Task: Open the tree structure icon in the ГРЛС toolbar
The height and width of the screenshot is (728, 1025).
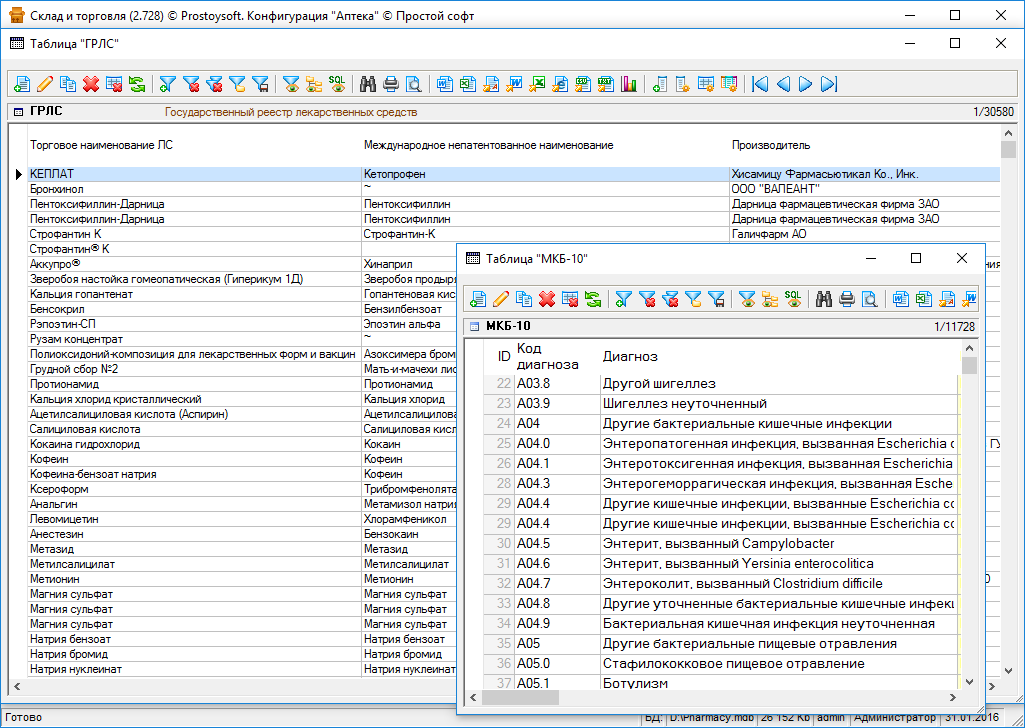Action: [x=314, y=84]
